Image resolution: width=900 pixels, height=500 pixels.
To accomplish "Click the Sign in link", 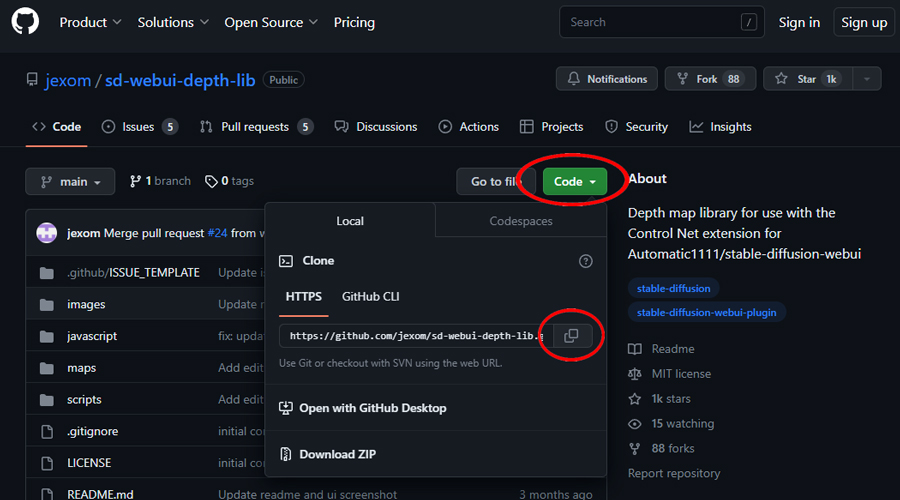I will 799,22.
